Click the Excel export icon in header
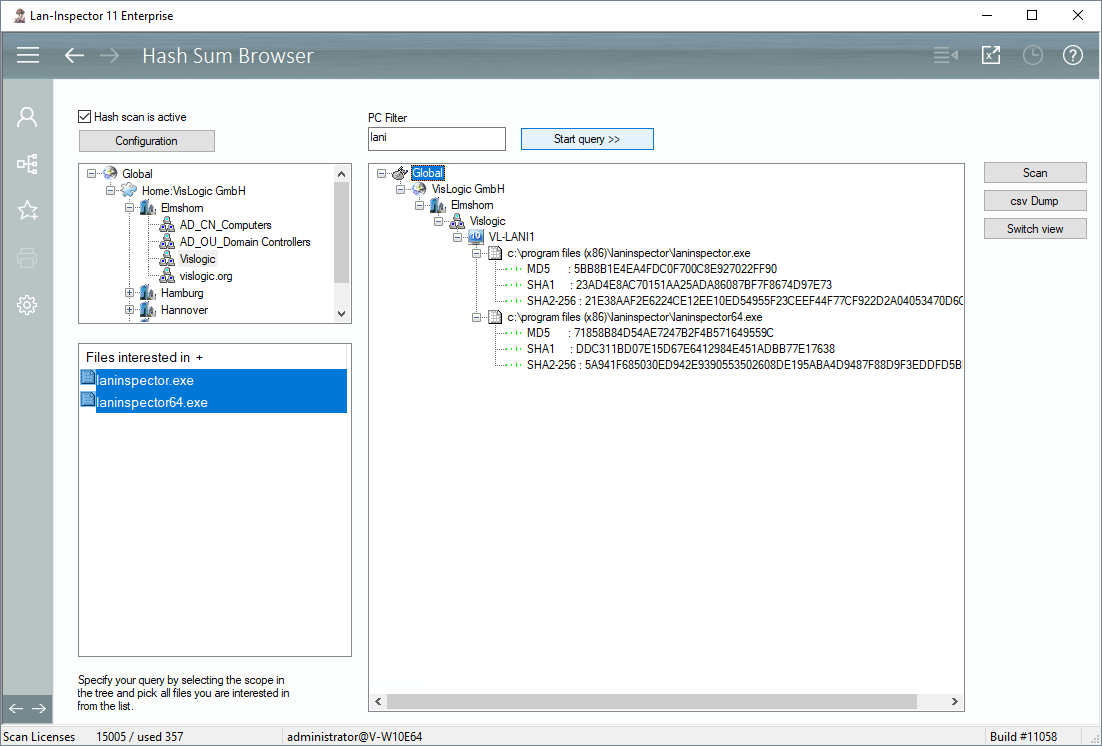1102x746 pixels. coord(990,55)
